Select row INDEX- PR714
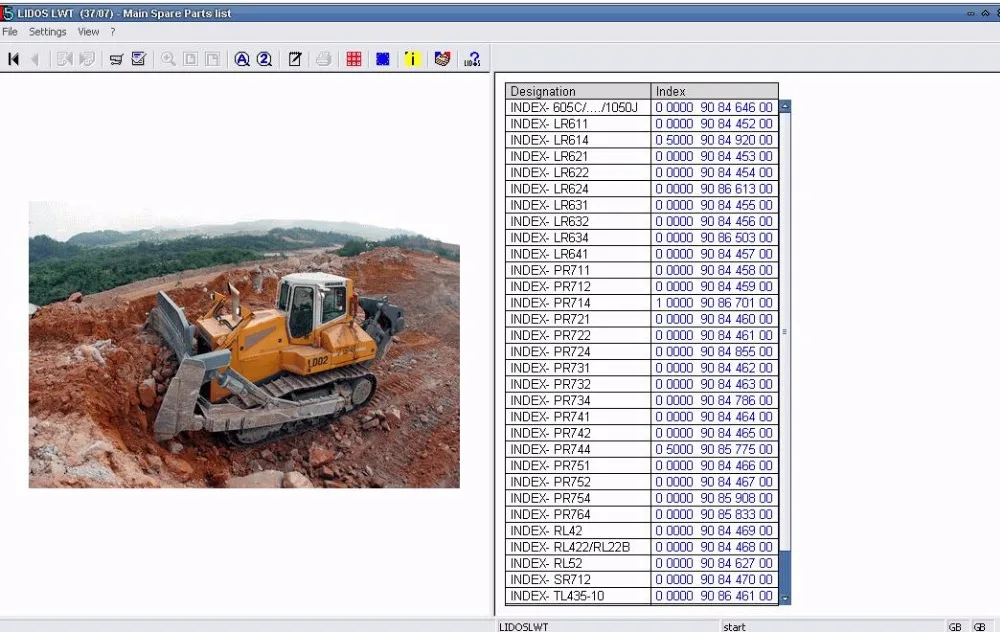 pos(642,302)
